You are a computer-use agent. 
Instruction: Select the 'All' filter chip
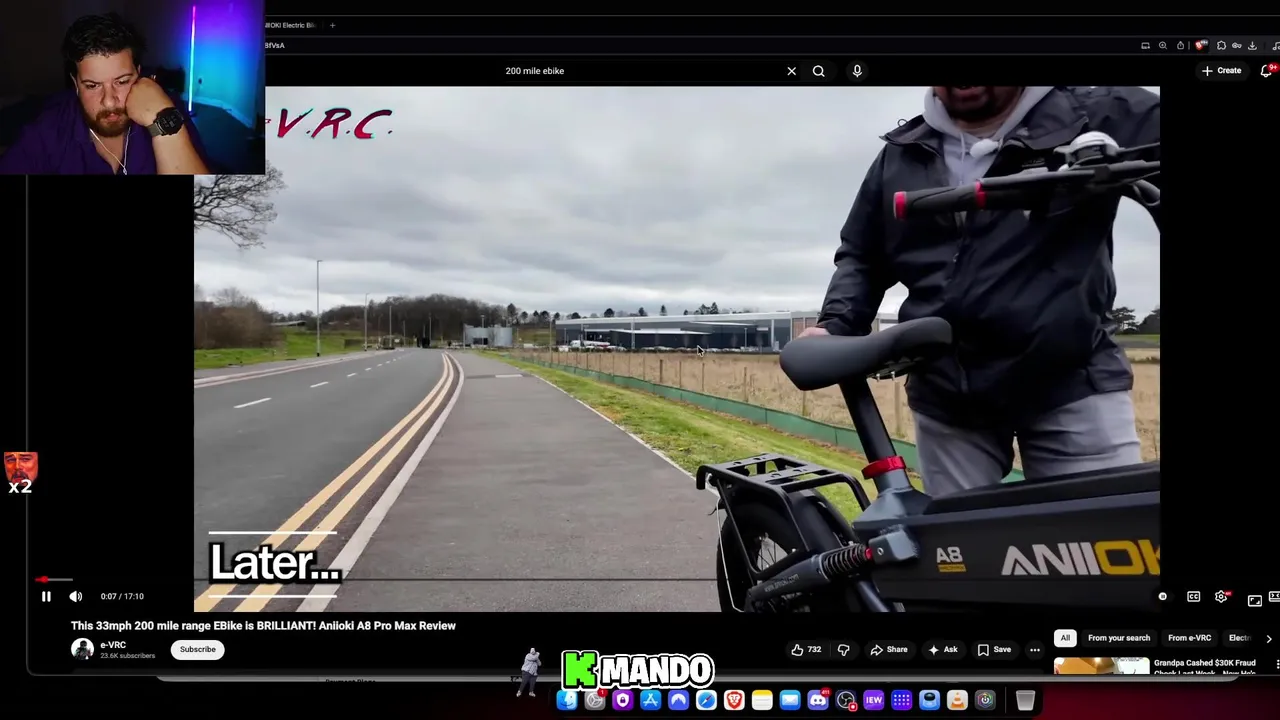tap(1065, 638)
